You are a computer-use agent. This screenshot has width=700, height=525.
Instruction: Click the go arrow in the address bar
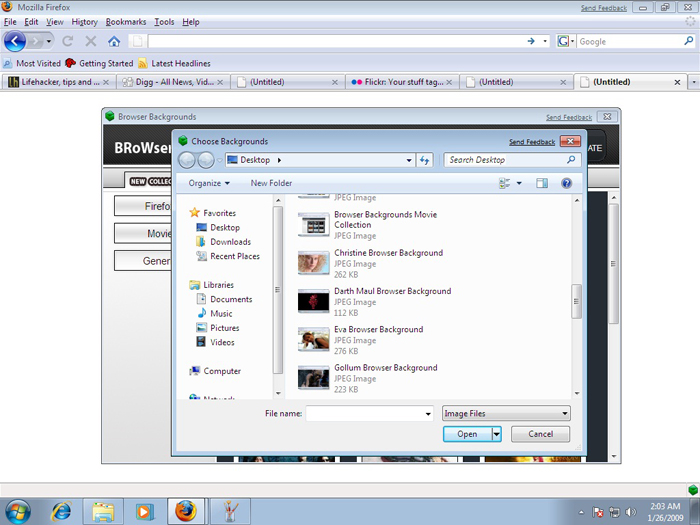click(531, 41)
